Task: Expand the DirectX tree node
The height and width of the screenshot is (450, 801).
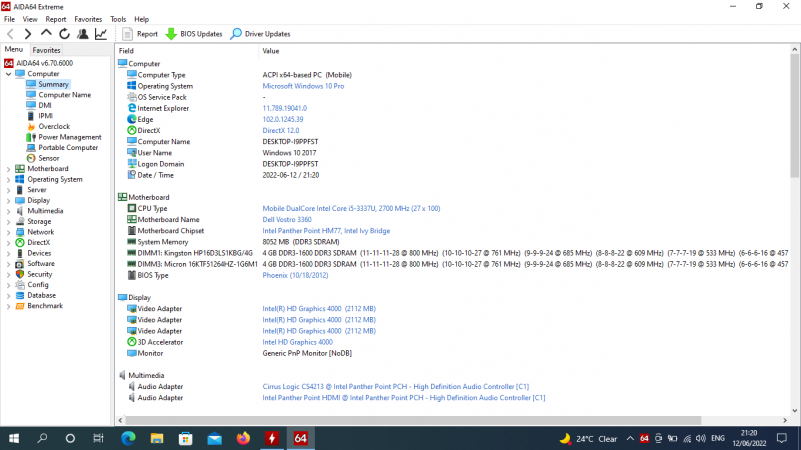Action: point(8,243)
